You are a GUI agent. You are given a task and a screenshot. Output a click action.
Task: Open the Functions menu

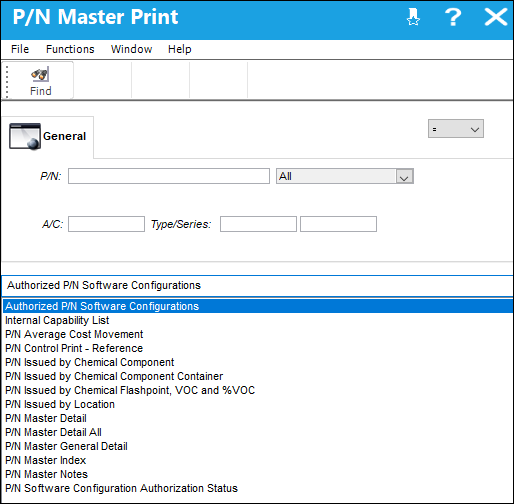(70, 49)
